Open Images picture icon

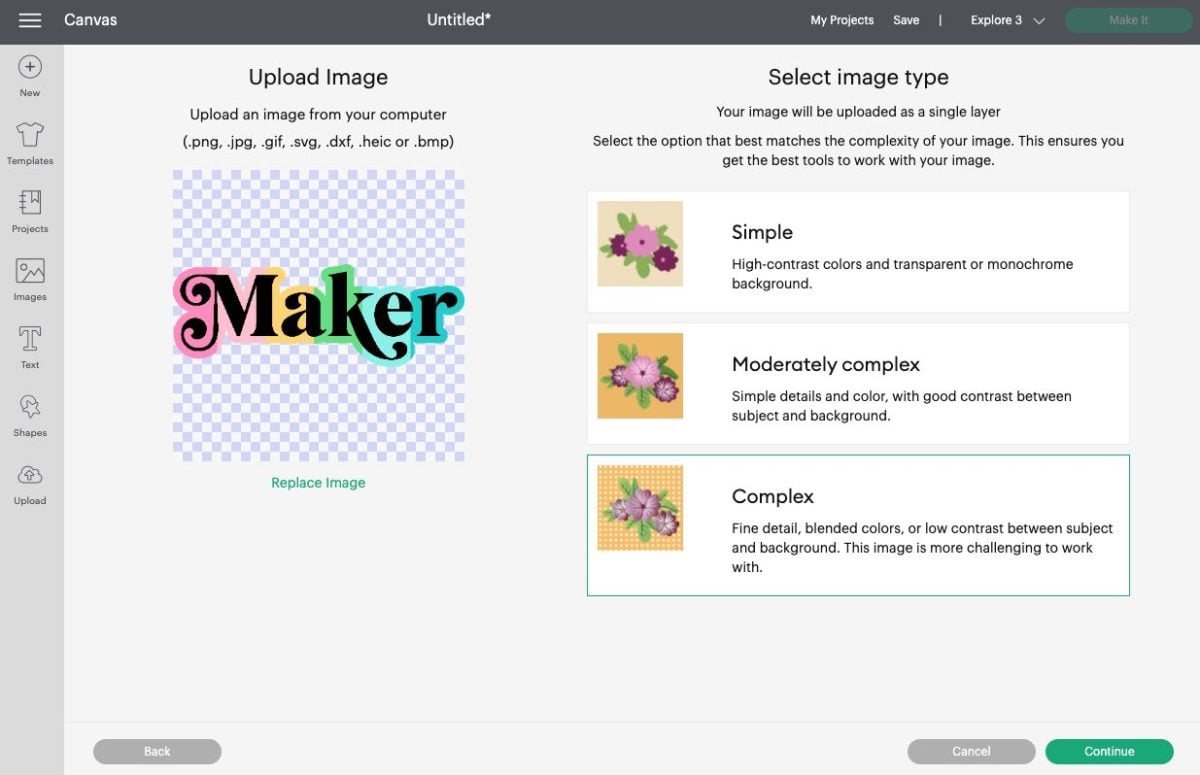tap(30, 271)
